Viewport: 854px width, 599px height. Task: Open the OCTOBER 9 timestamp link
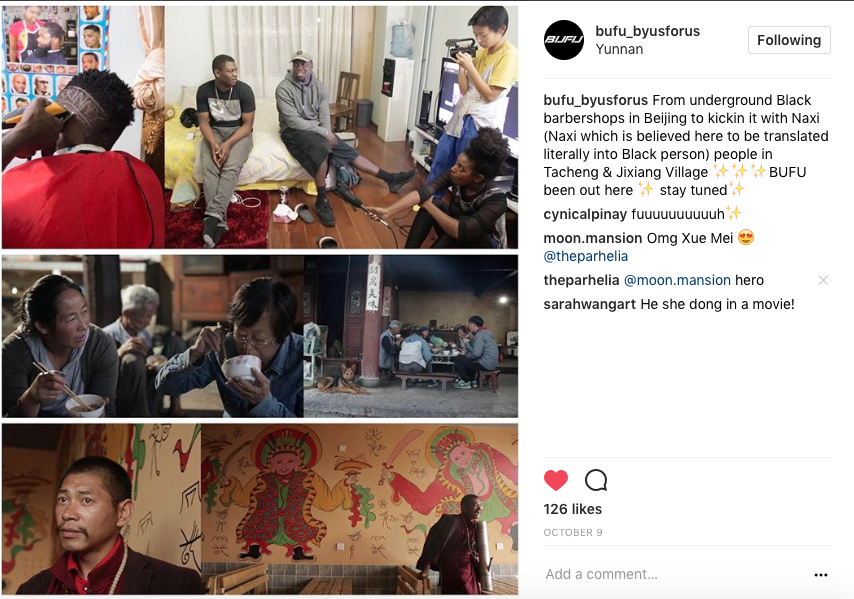pyautogui.click(x=573, y=533)
